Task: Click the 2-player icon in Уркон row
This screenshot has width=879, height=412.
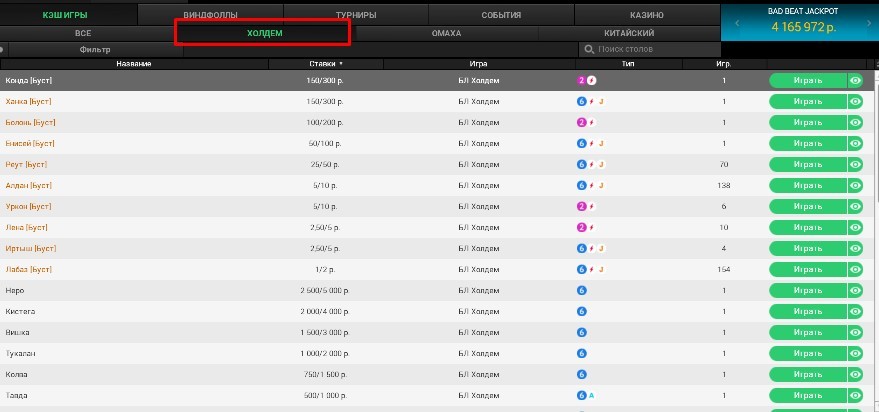Action: [x=581, y=206]
